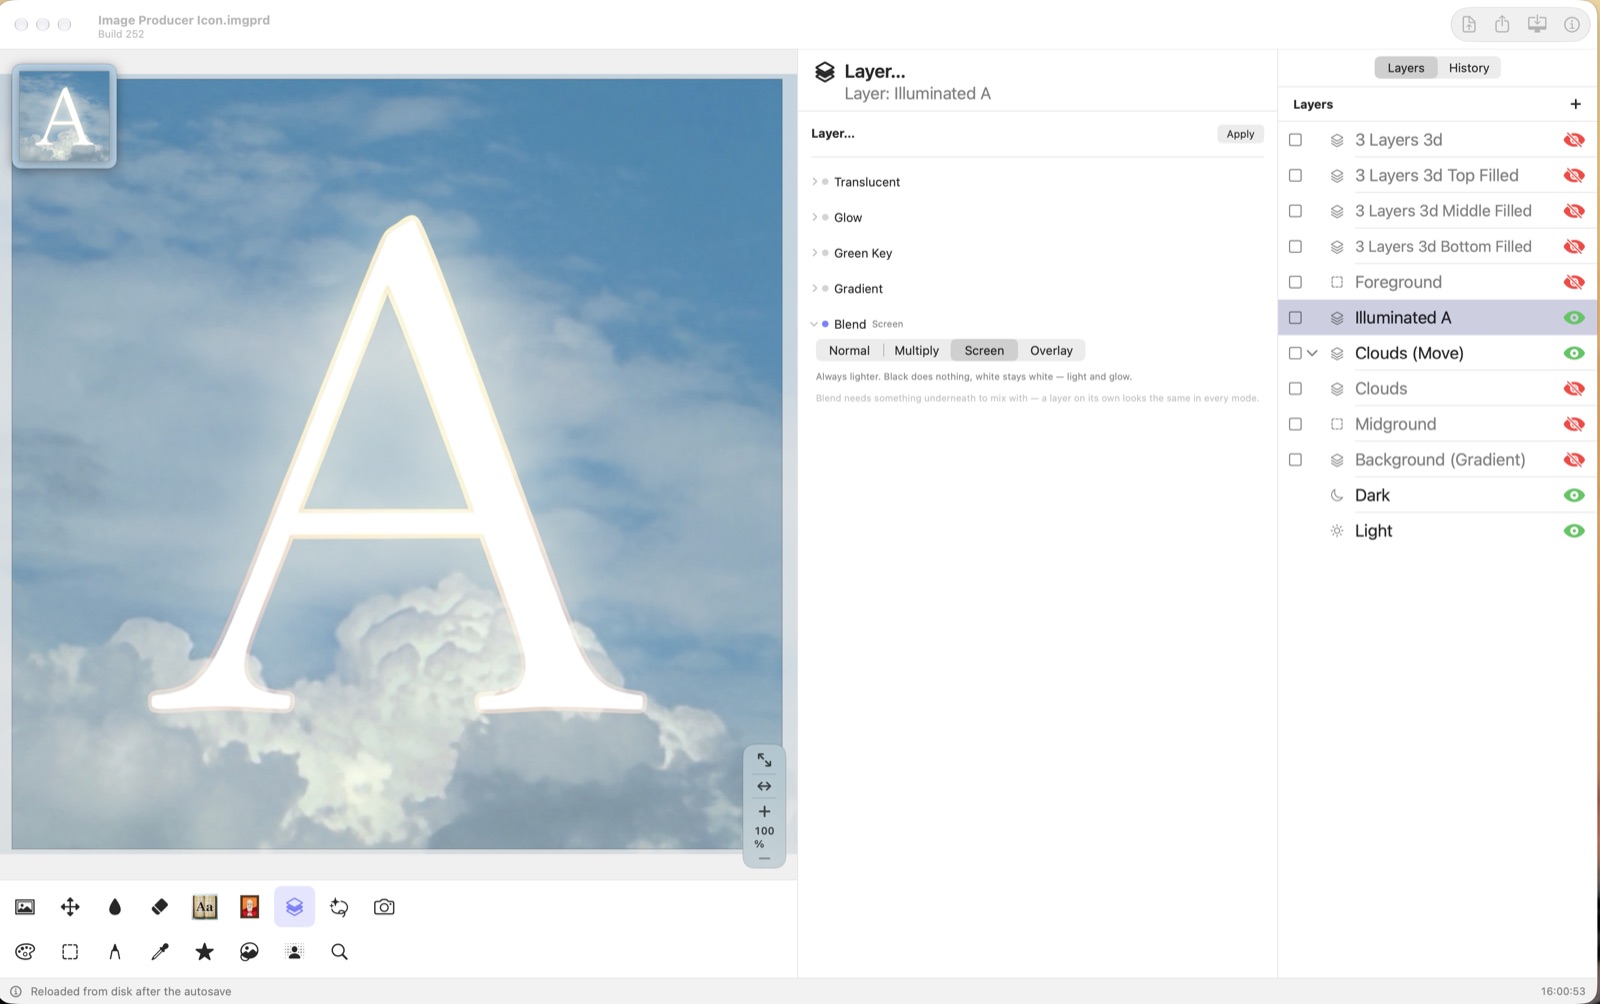
Task: Check the Midground layer checkbox
Action: [x=1295, y=424]
